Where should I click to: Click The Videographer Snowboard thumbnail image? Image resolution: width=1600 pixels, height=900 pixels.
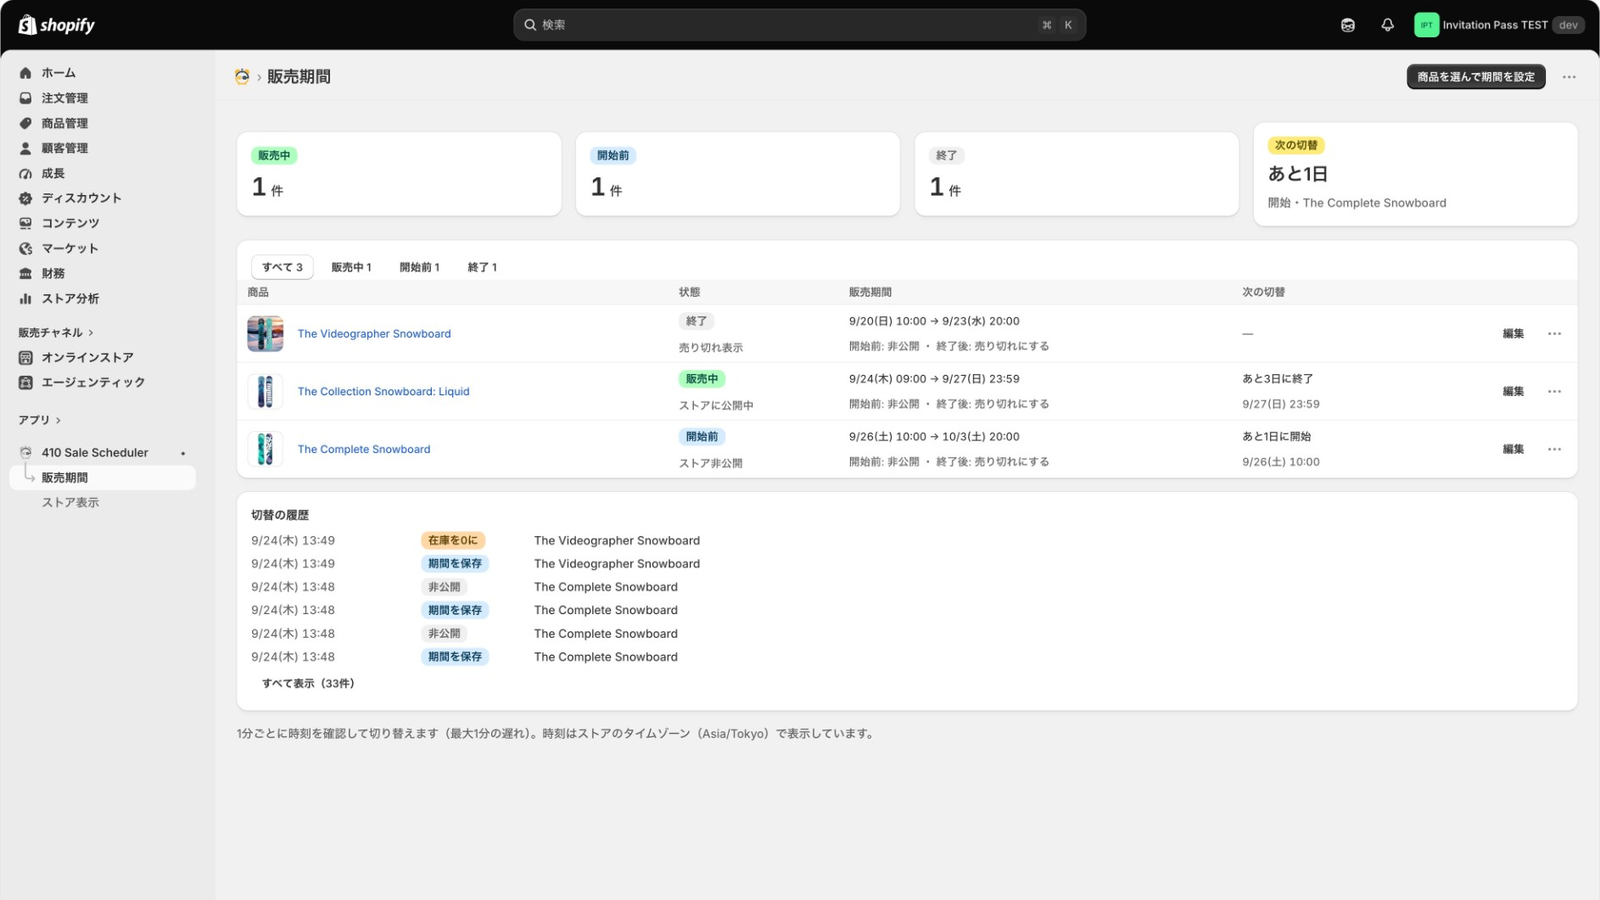coord(265,334)
